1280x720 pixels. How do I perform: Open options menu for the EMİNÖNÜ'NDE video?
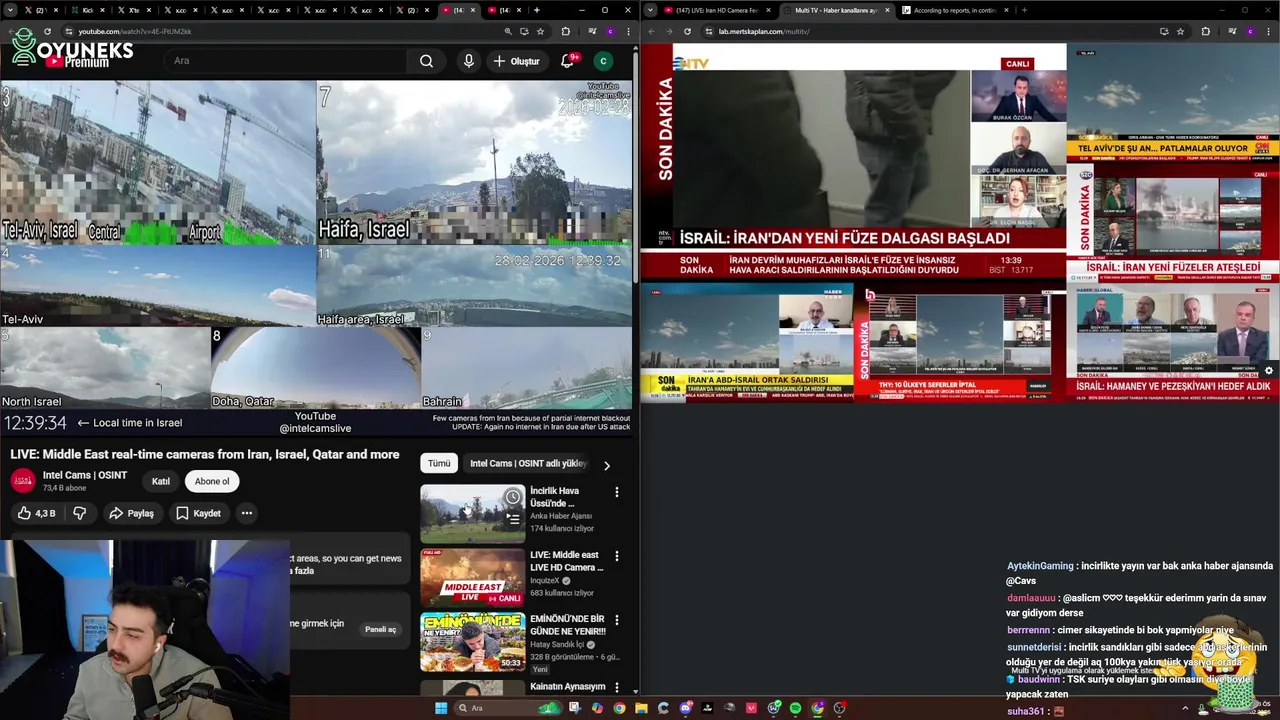click(x=617, y=620)
